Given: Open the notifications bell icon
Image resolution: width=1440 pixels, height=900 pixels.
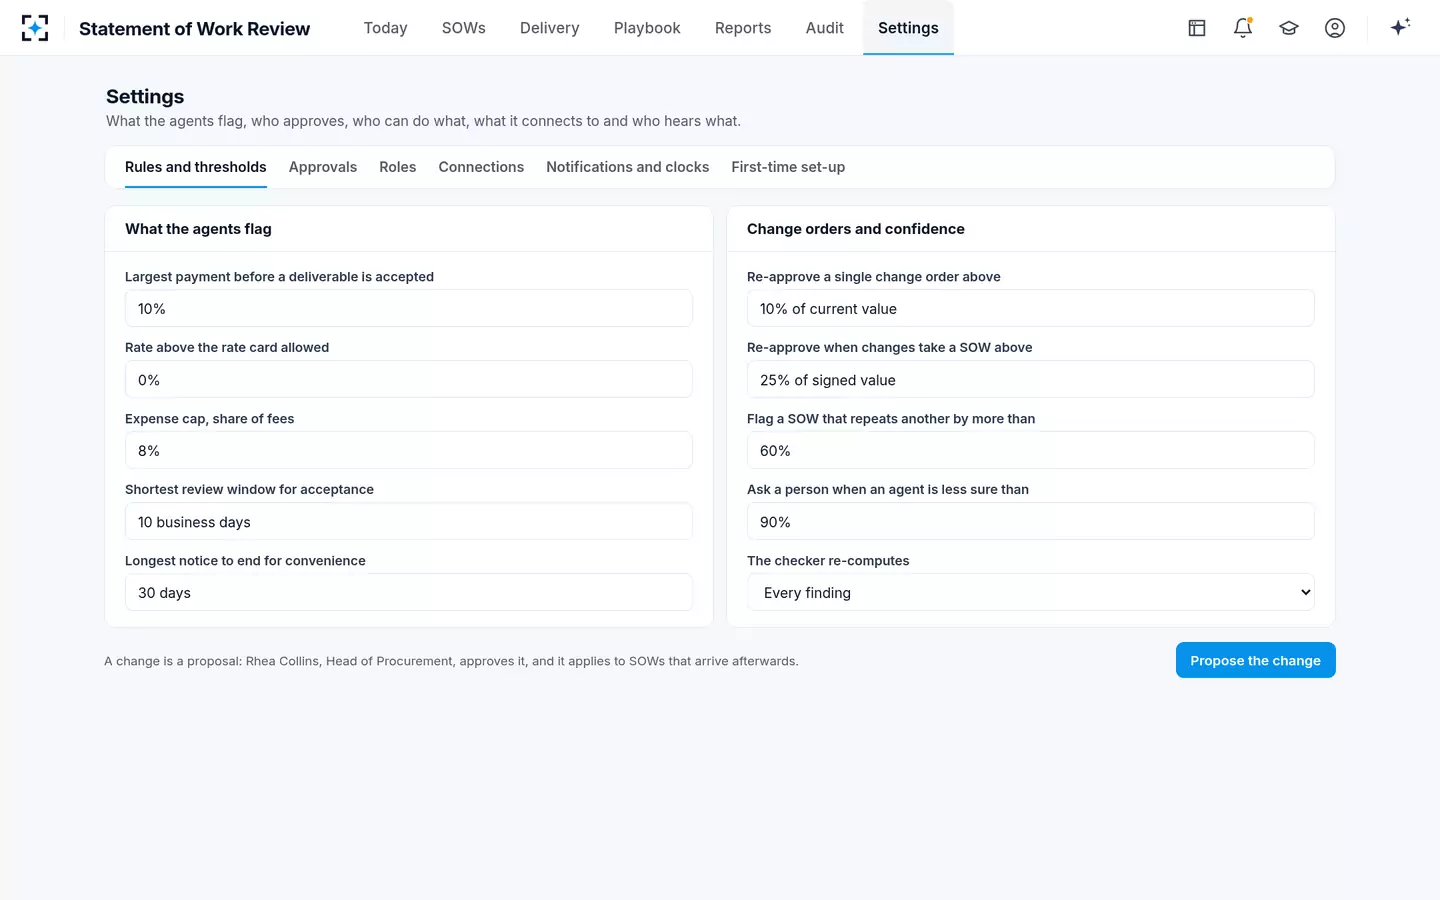Looking at the screenshot, I should (1243, 28).
